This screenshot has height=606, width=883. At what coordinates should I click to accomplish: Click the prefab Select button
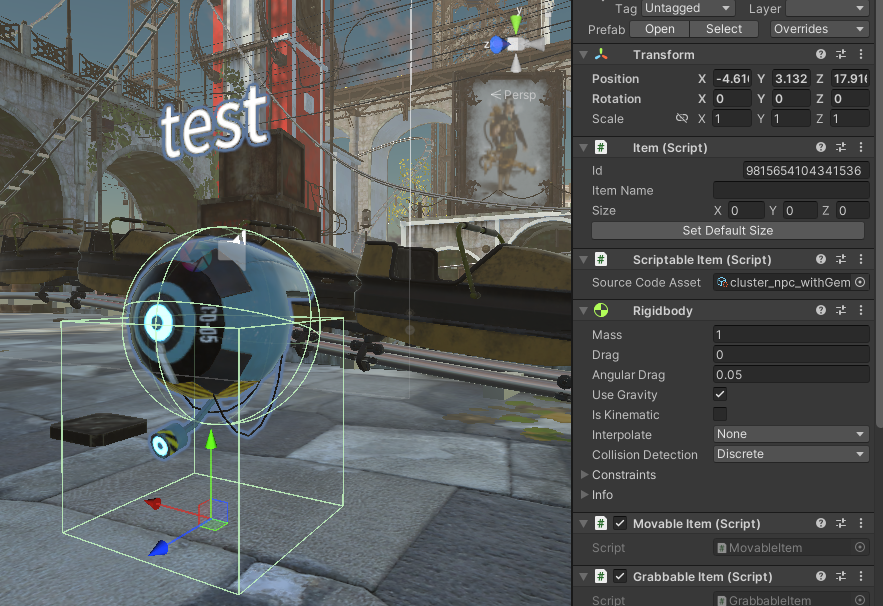(724, 29)
